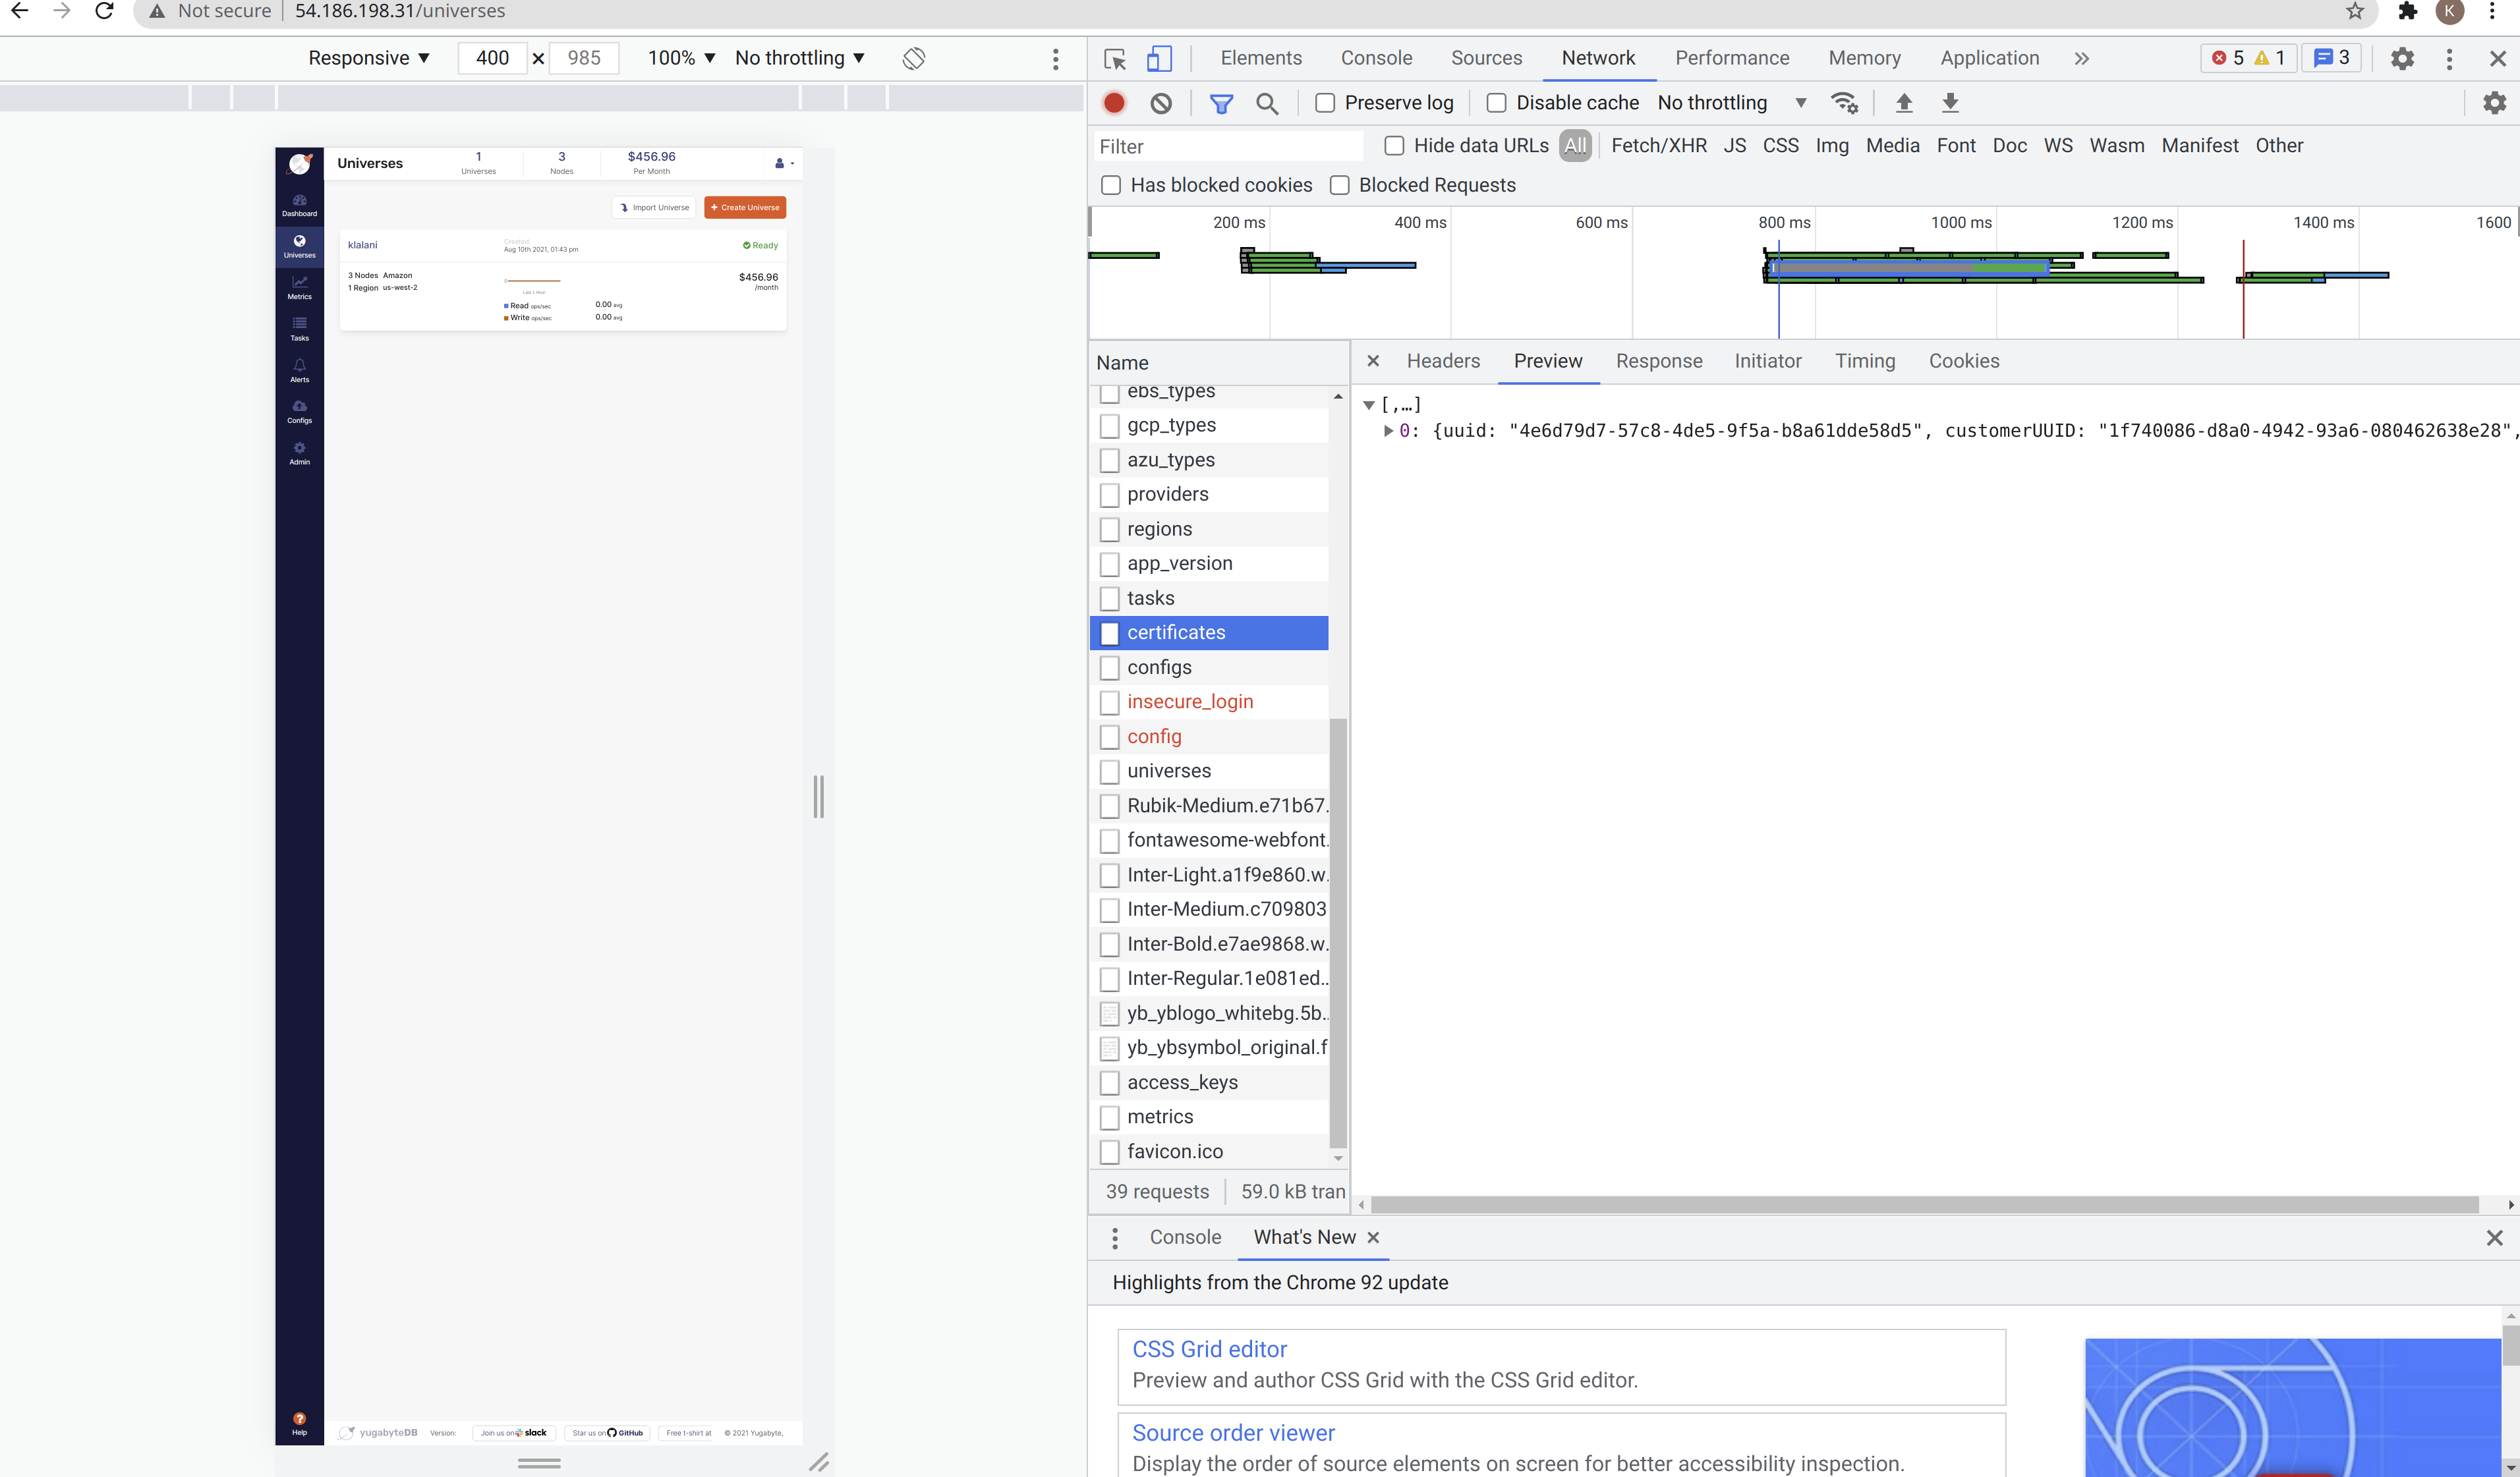Open Dashboard in Yugabyte sidebar

click(x=299, y=205)
